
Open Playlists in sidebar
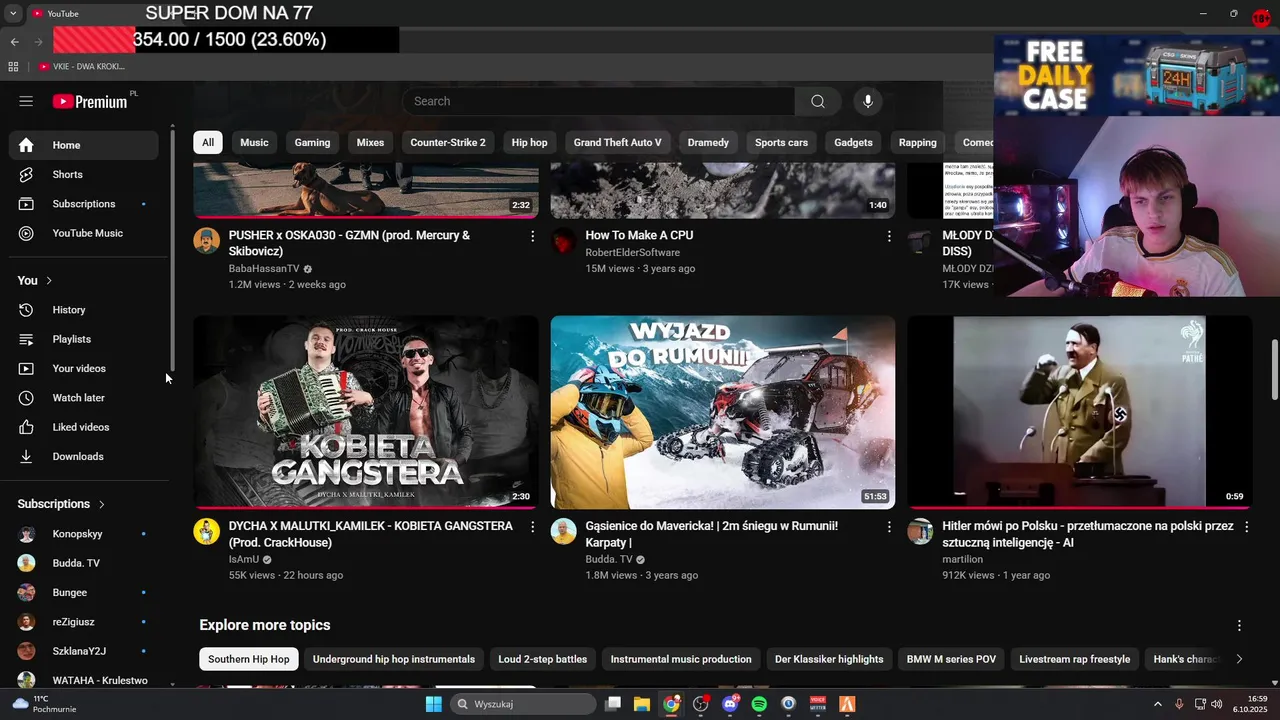coord(84,339)
